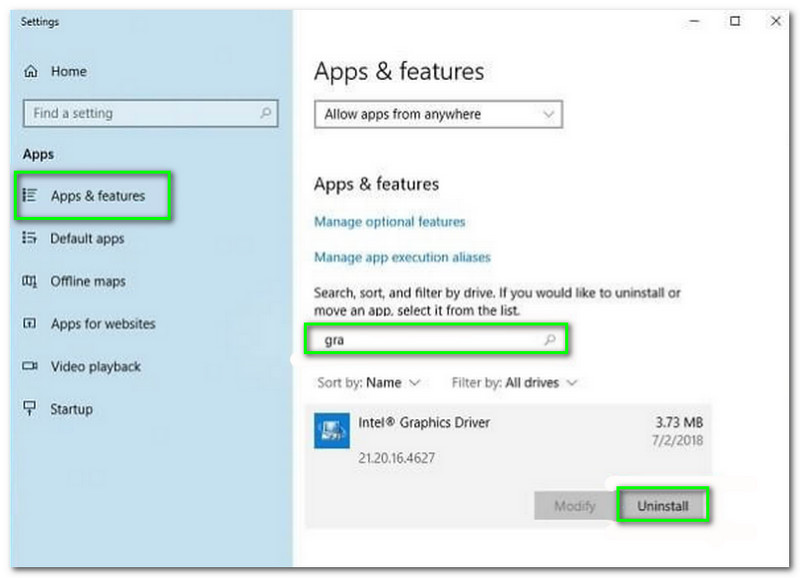Click the Intel Graphics Driver app icon
This screenshot has width=800, height=578.
(331, 430)
